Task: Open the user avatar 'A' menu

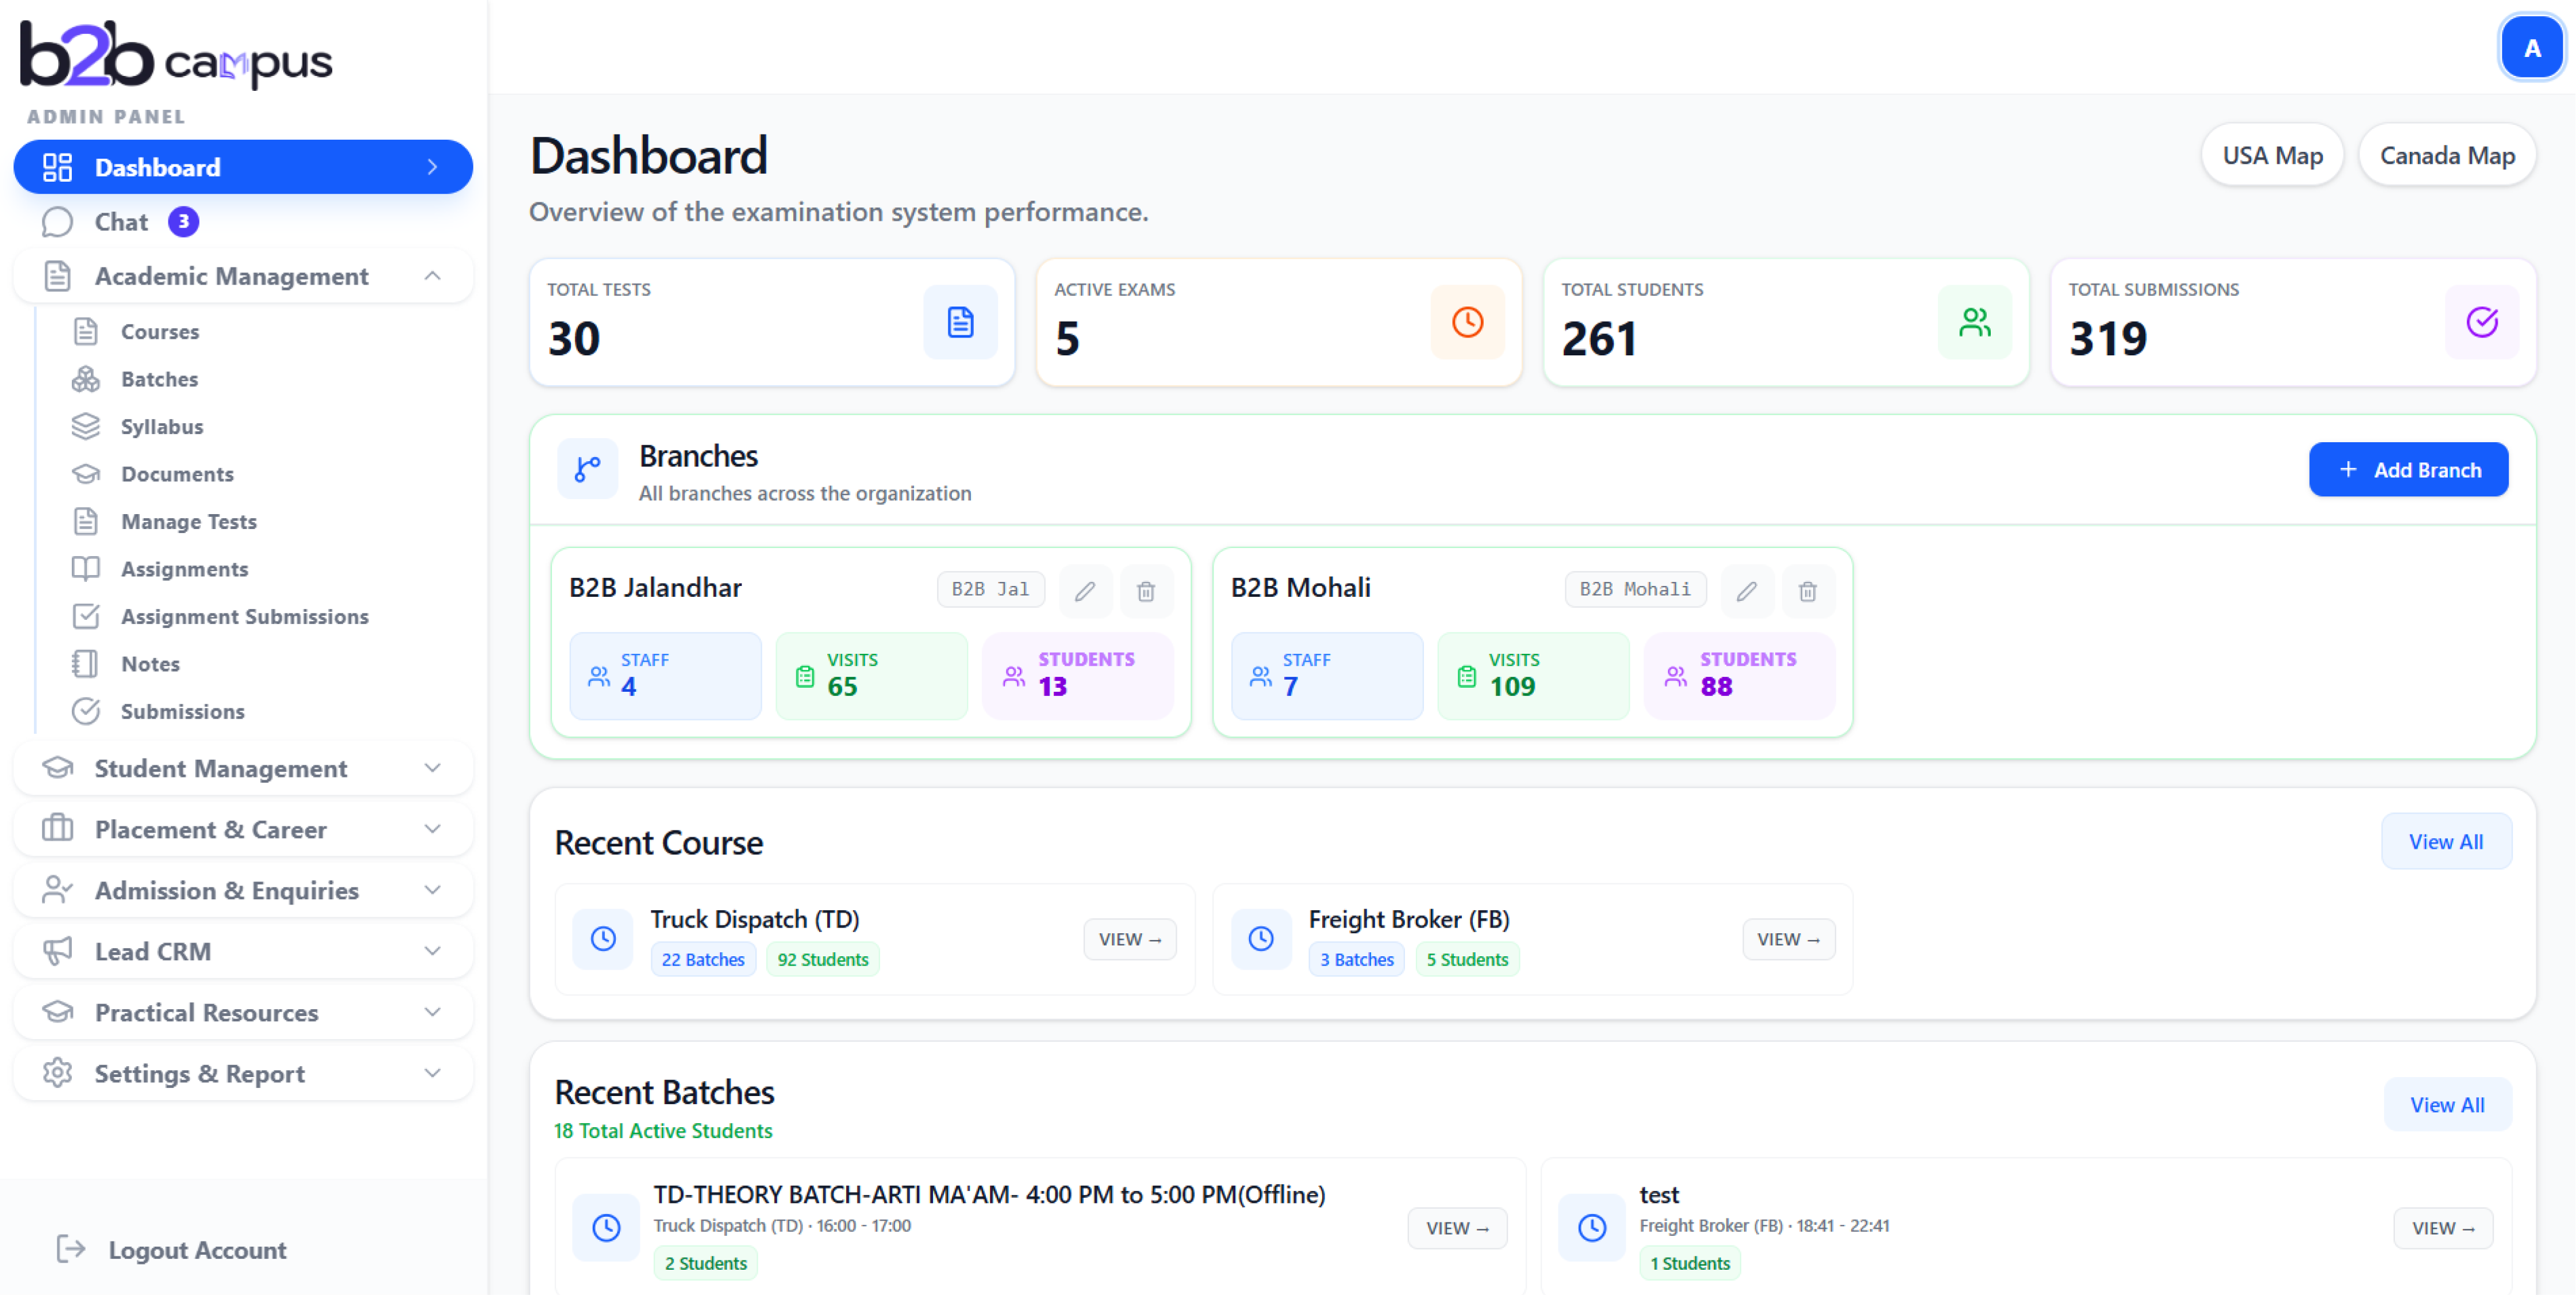Action: coord(2531,47)
